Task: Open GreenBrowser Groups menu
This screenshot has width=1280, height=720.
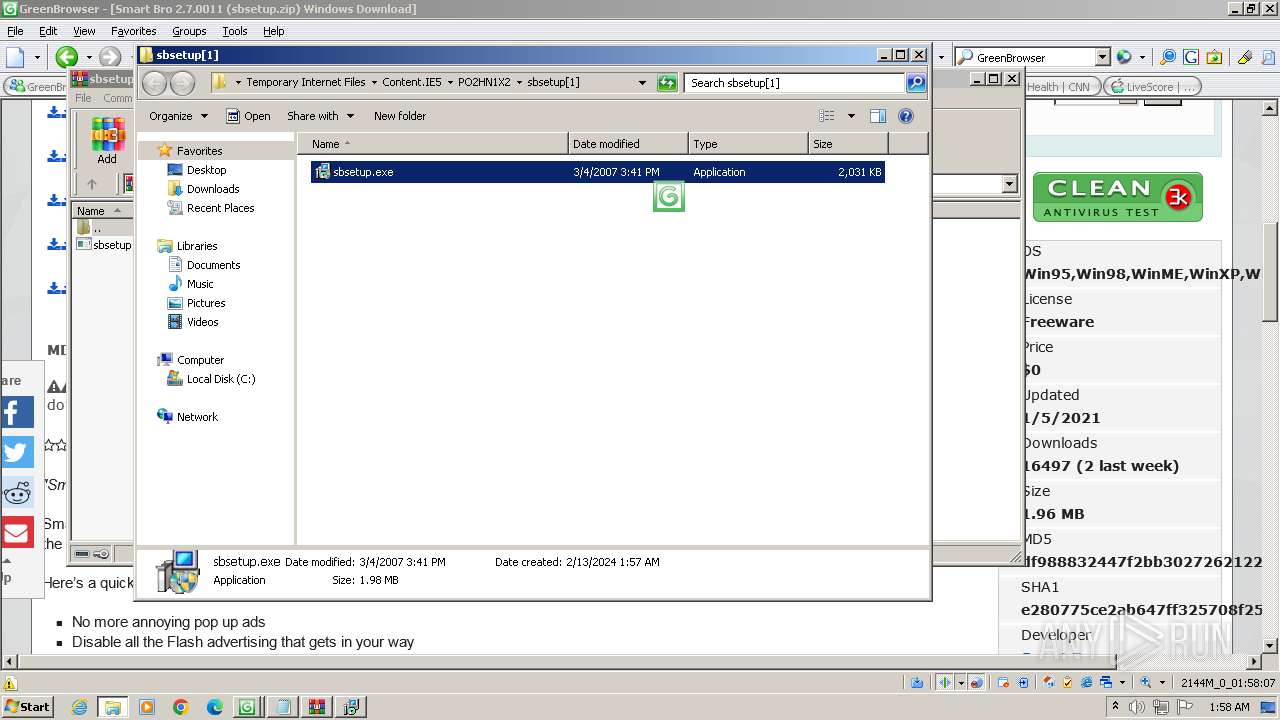Action: click(189, 31)
